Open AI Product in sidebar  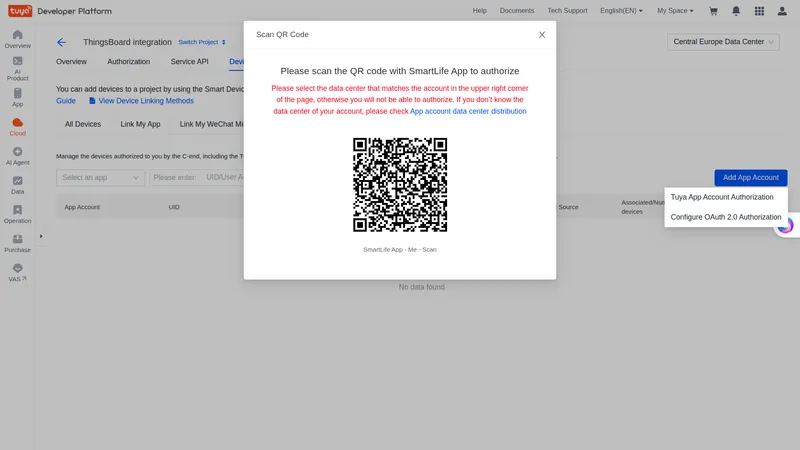click(17, 68)
